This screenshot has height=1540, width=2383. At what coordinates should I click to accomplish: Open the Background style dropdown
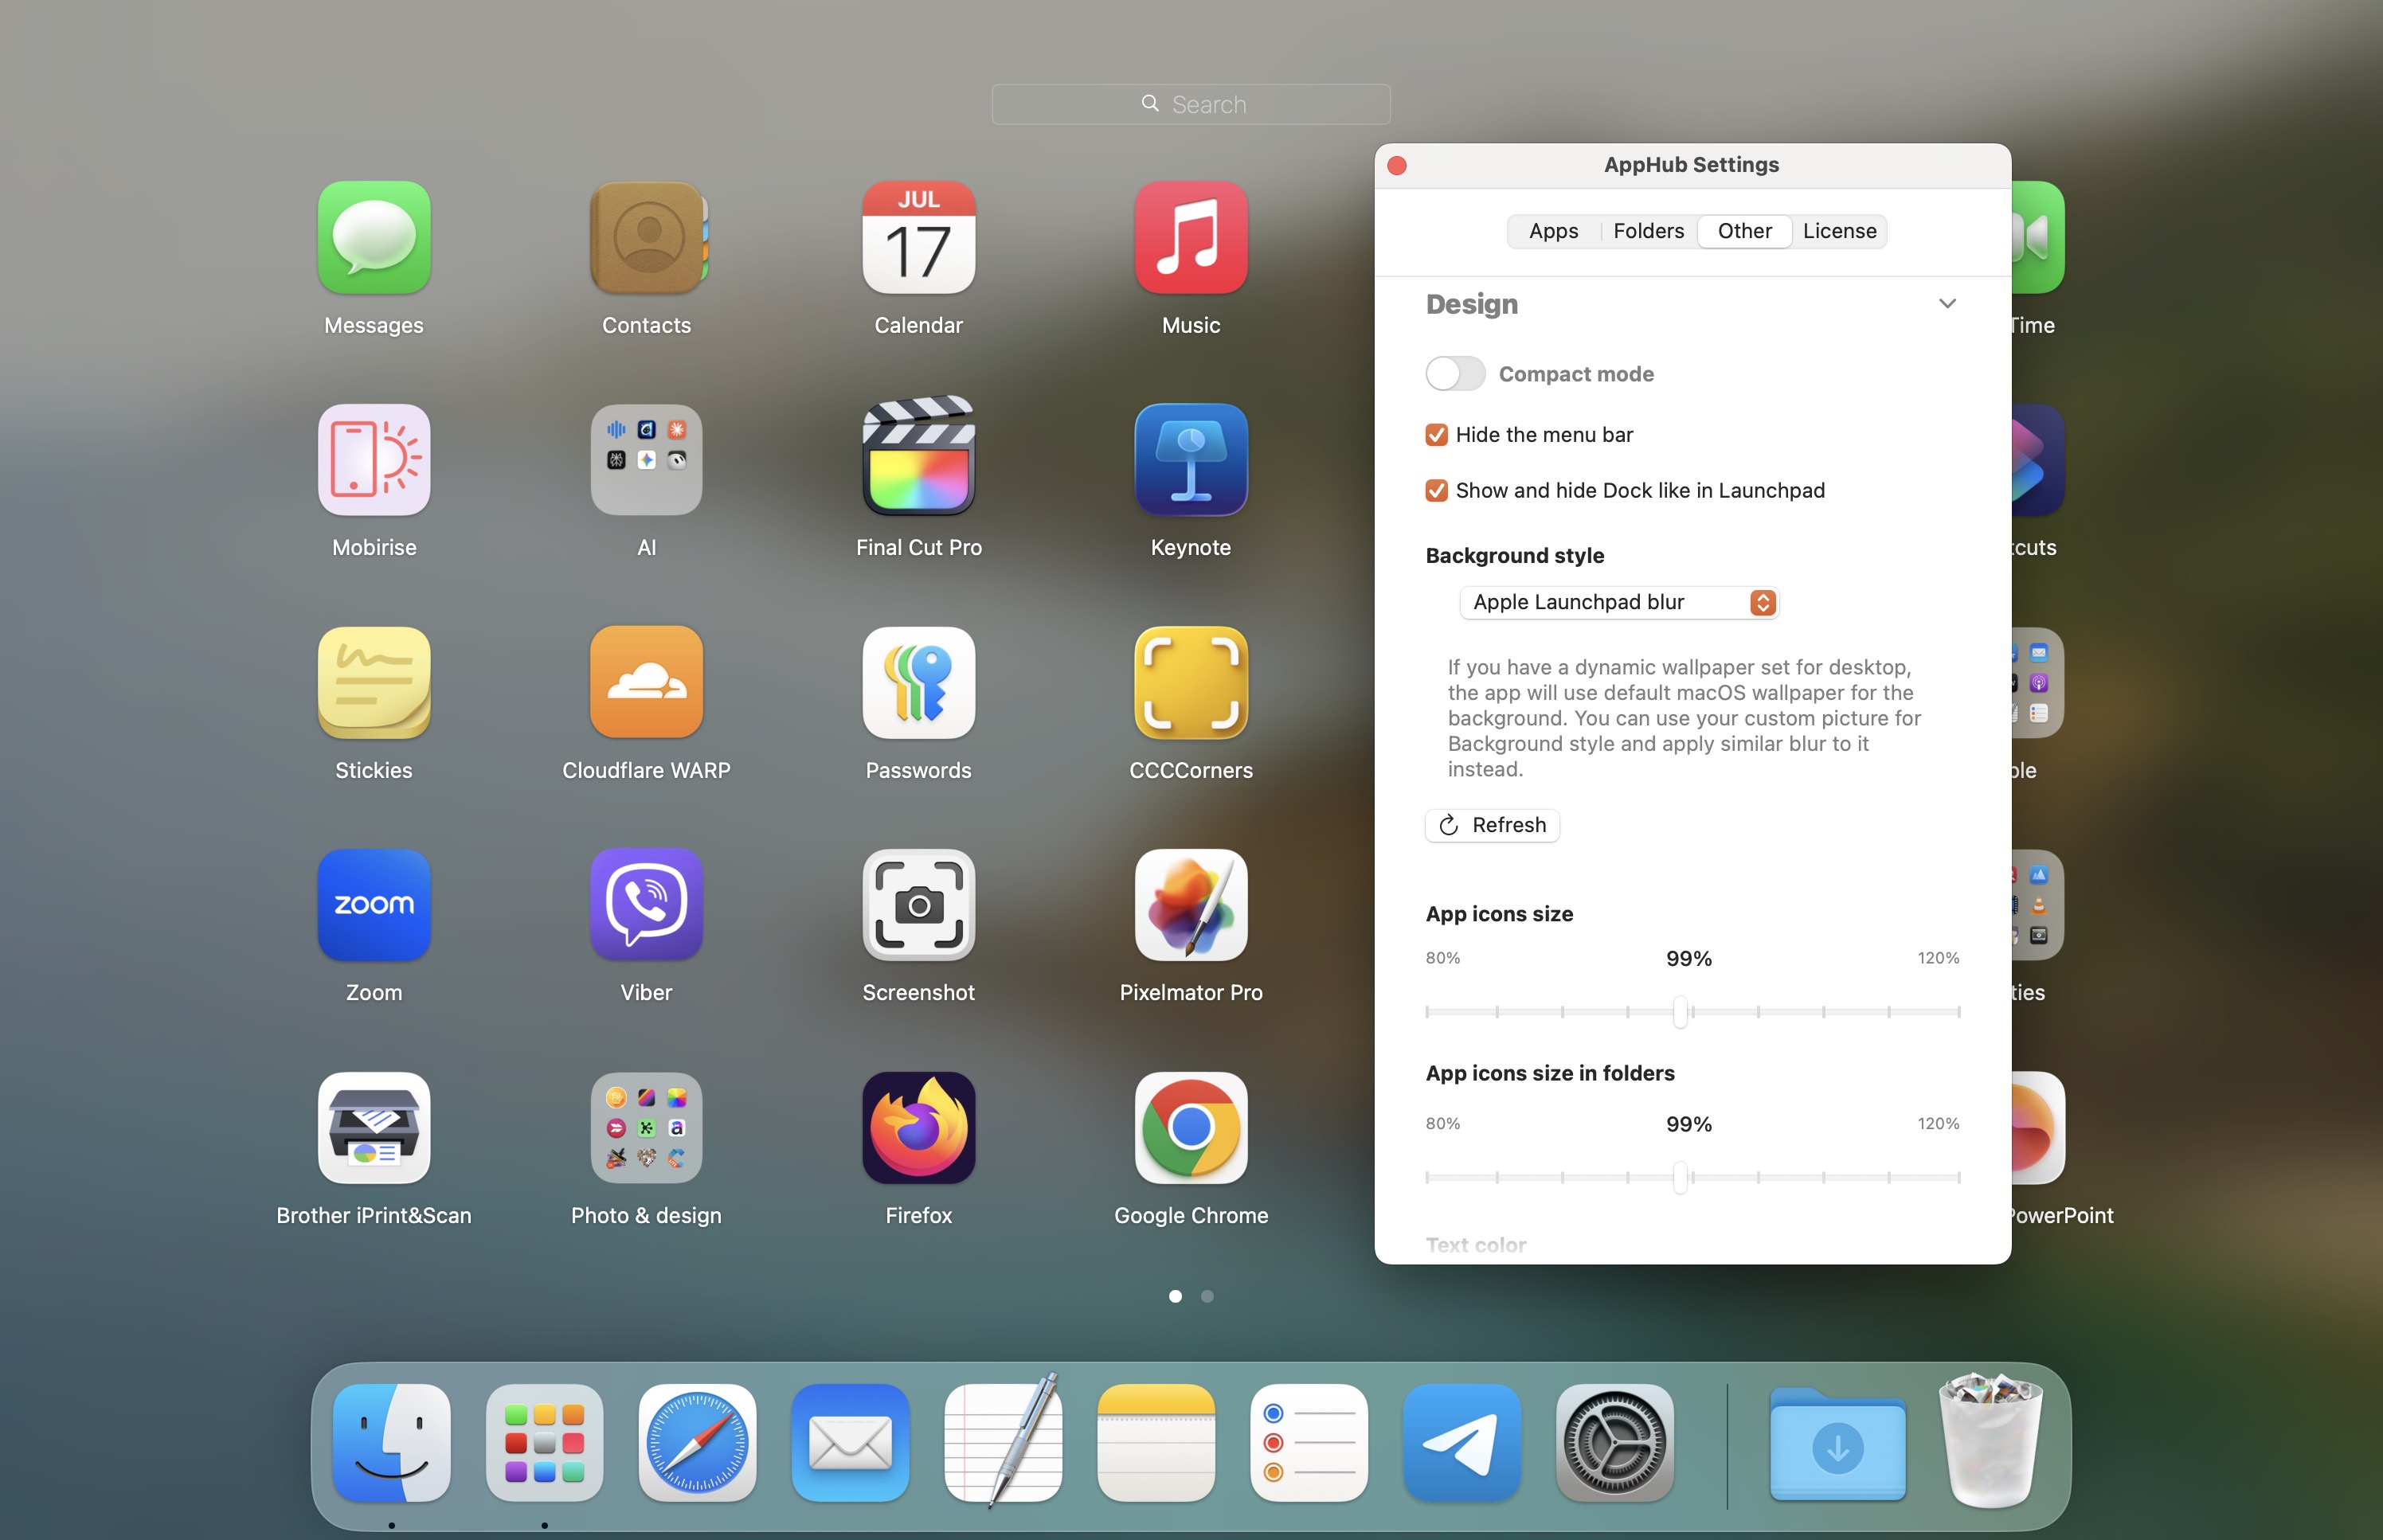1619,602
